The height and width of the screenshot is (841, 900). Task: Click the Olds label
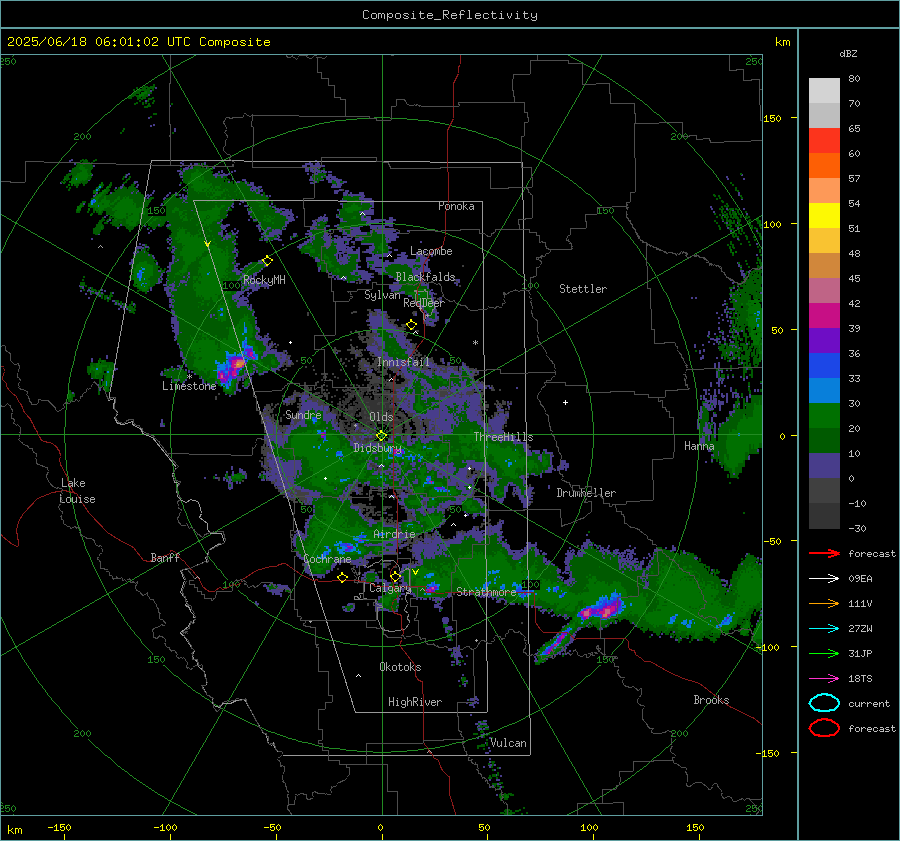[381, 417]
